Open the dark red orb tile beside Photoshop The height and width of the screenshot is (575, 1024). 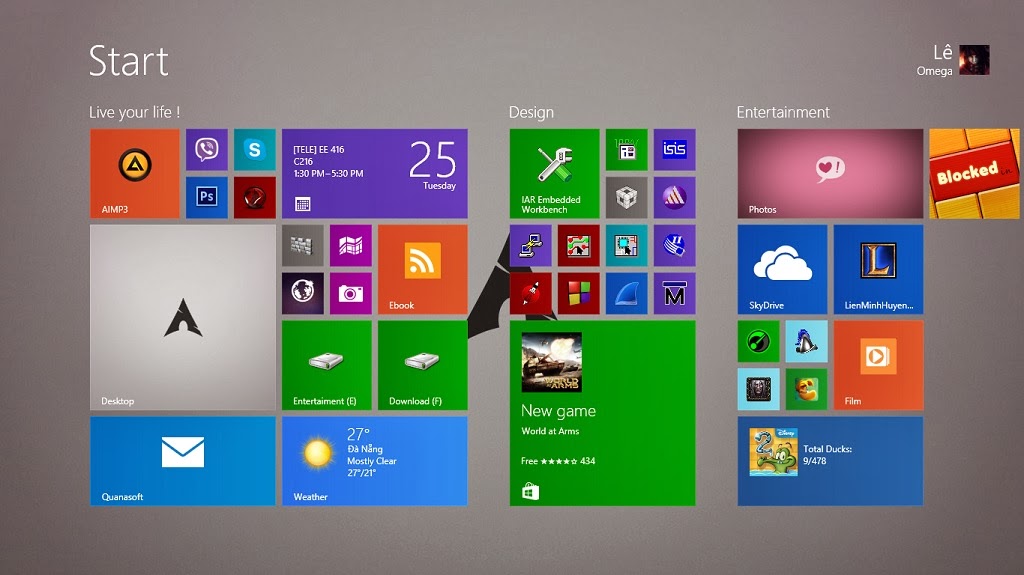pos(255,197)
